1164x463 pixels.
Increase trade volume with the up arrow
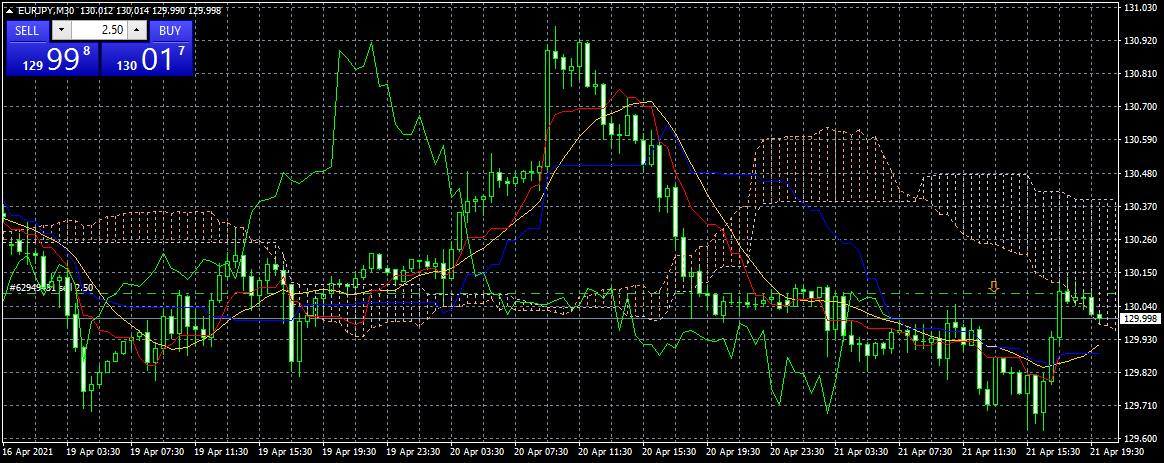pyautogui.click(x=137, y=30)
